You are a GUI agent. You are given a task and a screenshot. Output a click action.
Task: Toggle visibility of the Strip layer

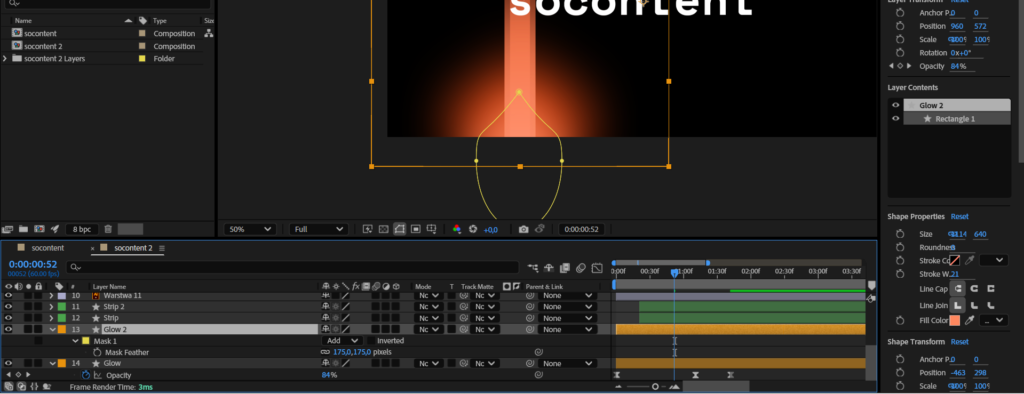(x=8, y=318)
